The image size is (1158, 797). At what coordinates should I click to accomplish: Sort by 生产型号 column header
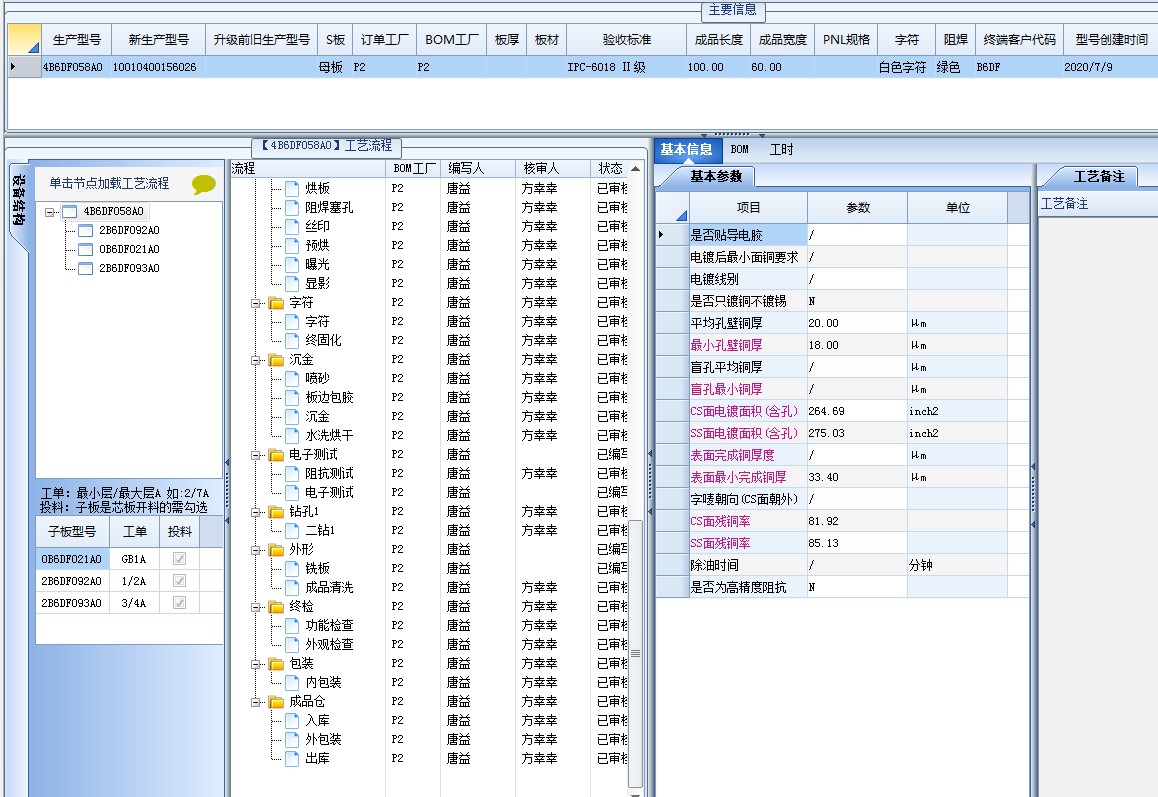pos(76,40)
